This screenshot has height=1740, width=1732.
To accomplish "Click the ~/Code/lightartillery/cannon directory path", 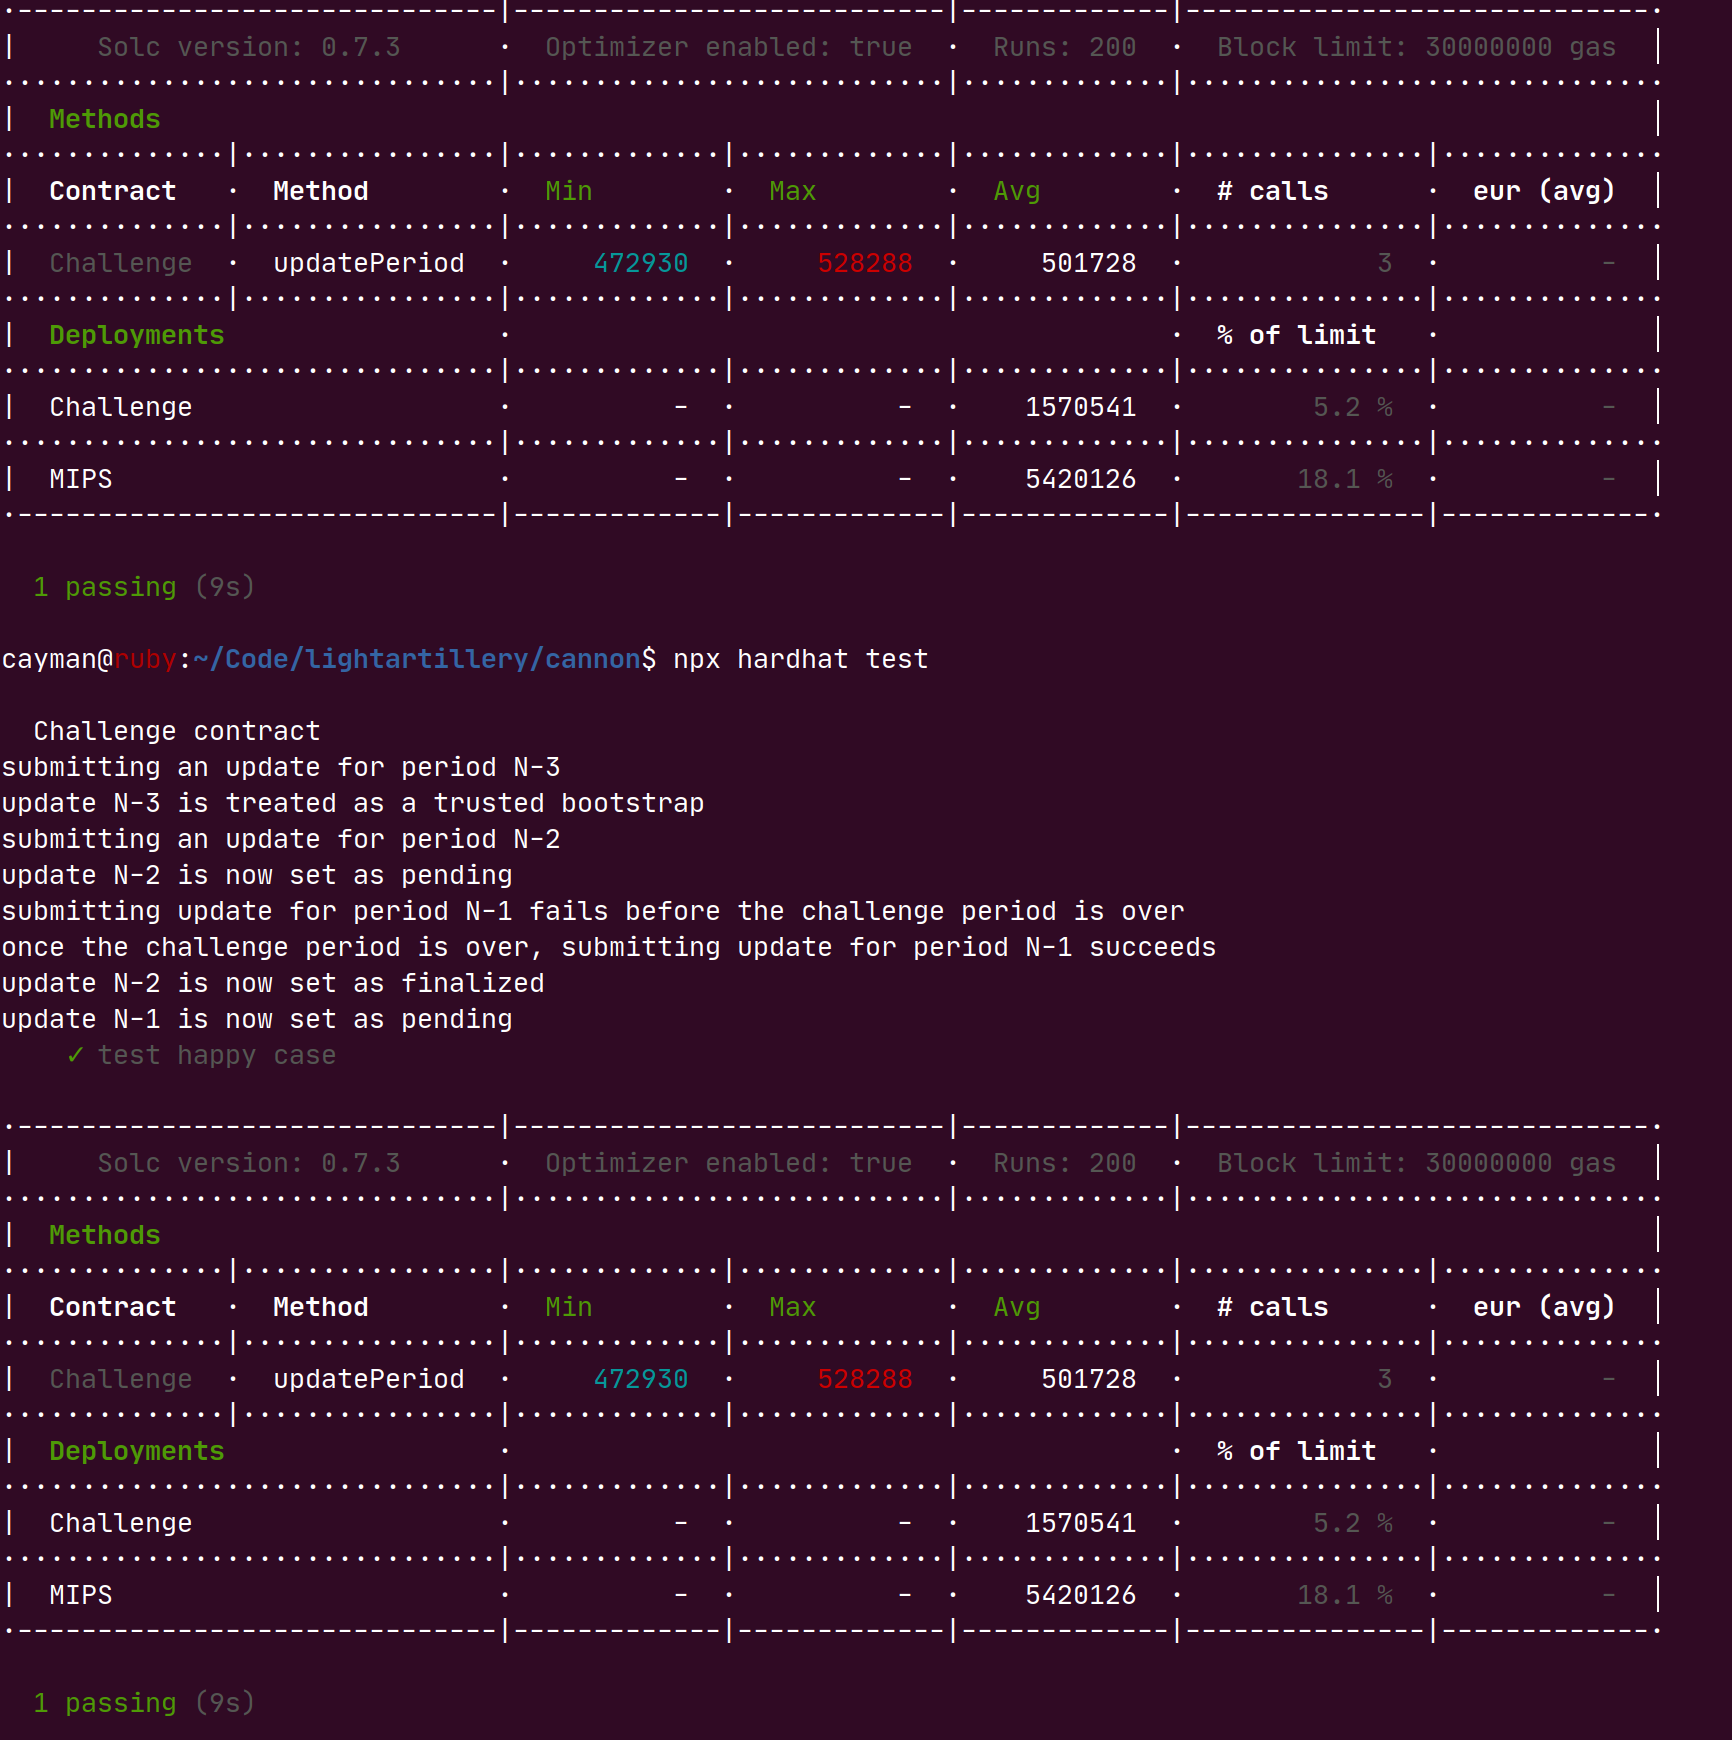I will [416, 660].
